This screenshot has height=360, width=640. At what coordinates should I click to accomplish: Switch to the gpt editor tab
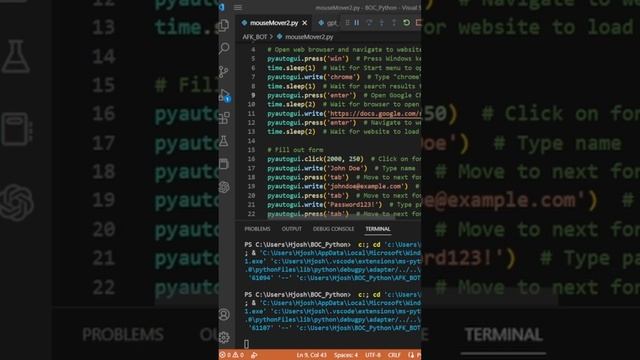click(329, 23)
